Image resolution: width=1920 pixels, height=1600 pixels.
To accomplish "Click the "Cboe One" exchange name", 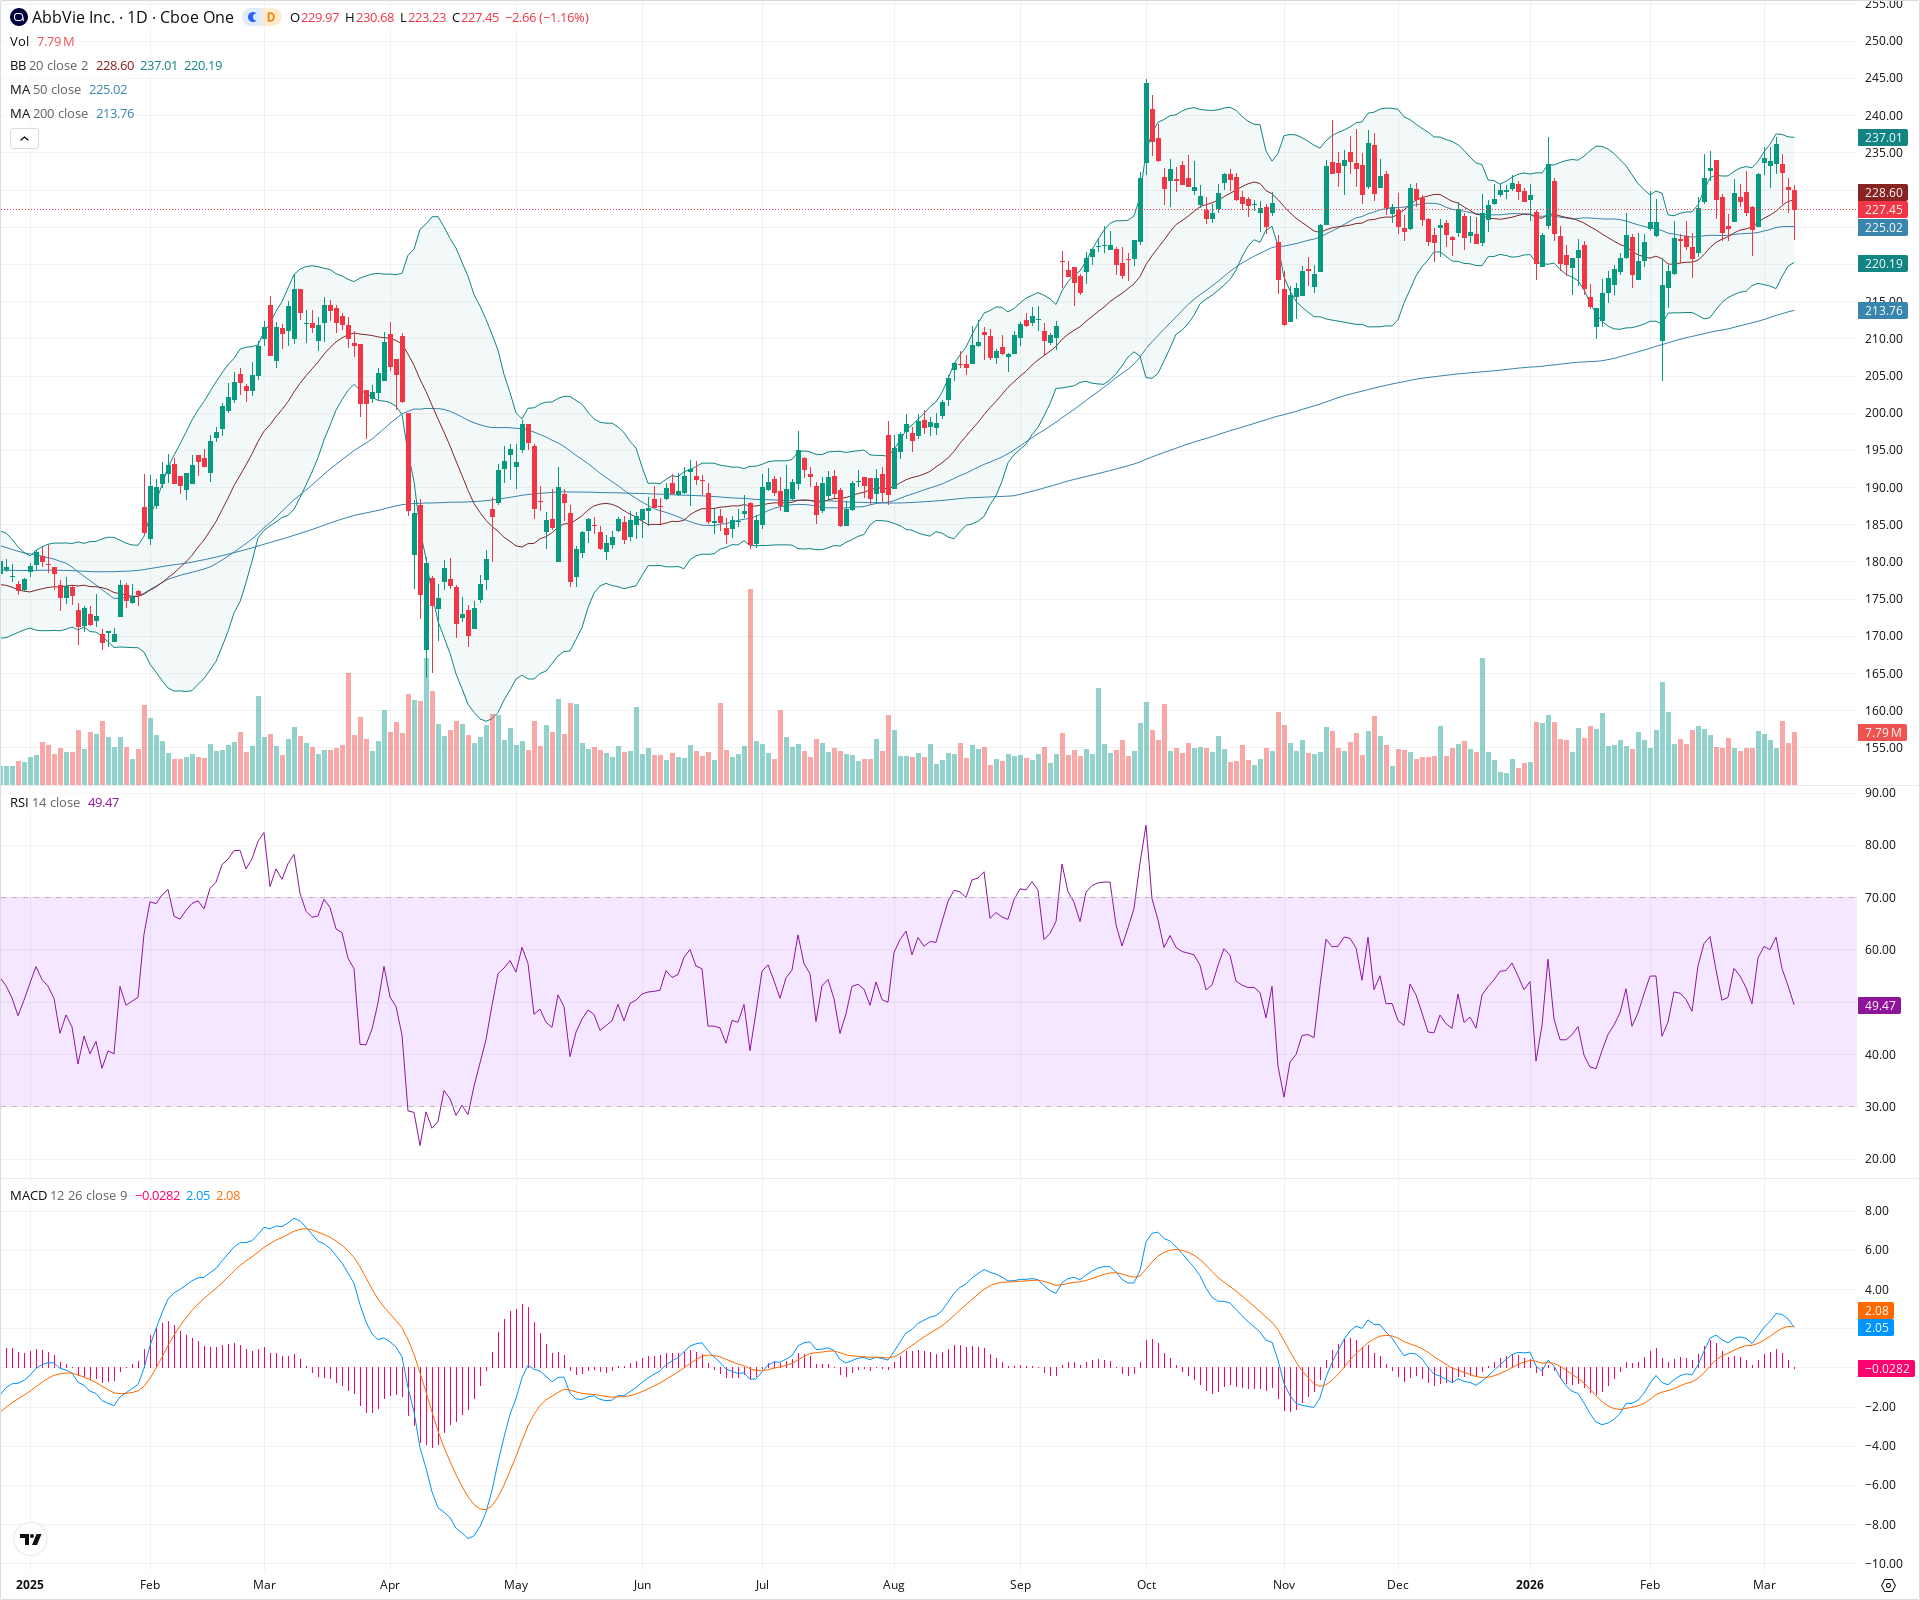I will (x=195, y=17).
